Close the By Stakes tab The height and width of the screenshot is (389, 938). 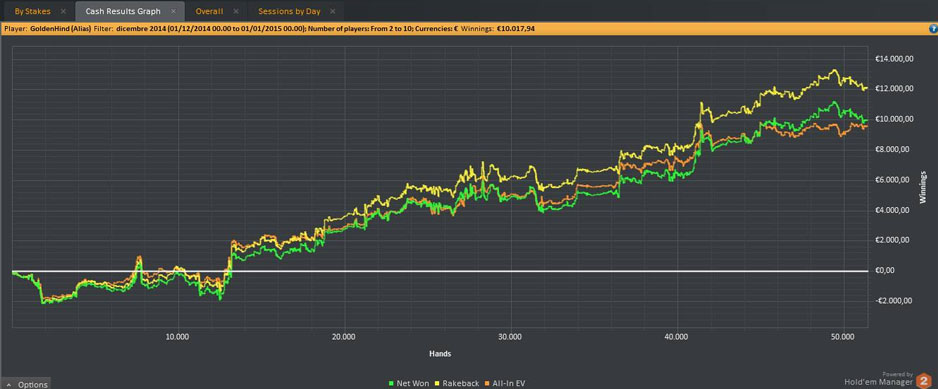(x=63, y=11)
